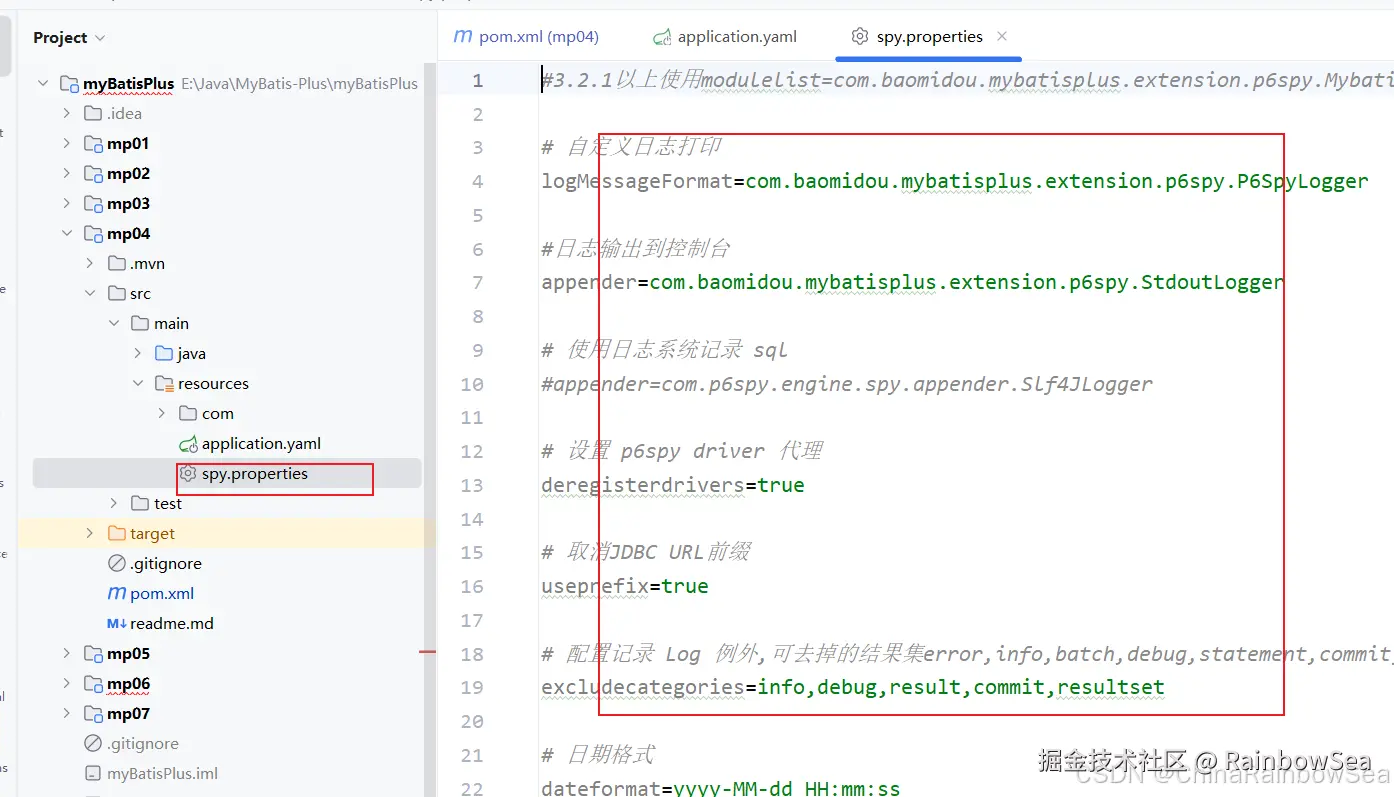Open myBatisPlus.iml in the project tree
Viewport: 1394px width, 797px height.
[162, 773]
